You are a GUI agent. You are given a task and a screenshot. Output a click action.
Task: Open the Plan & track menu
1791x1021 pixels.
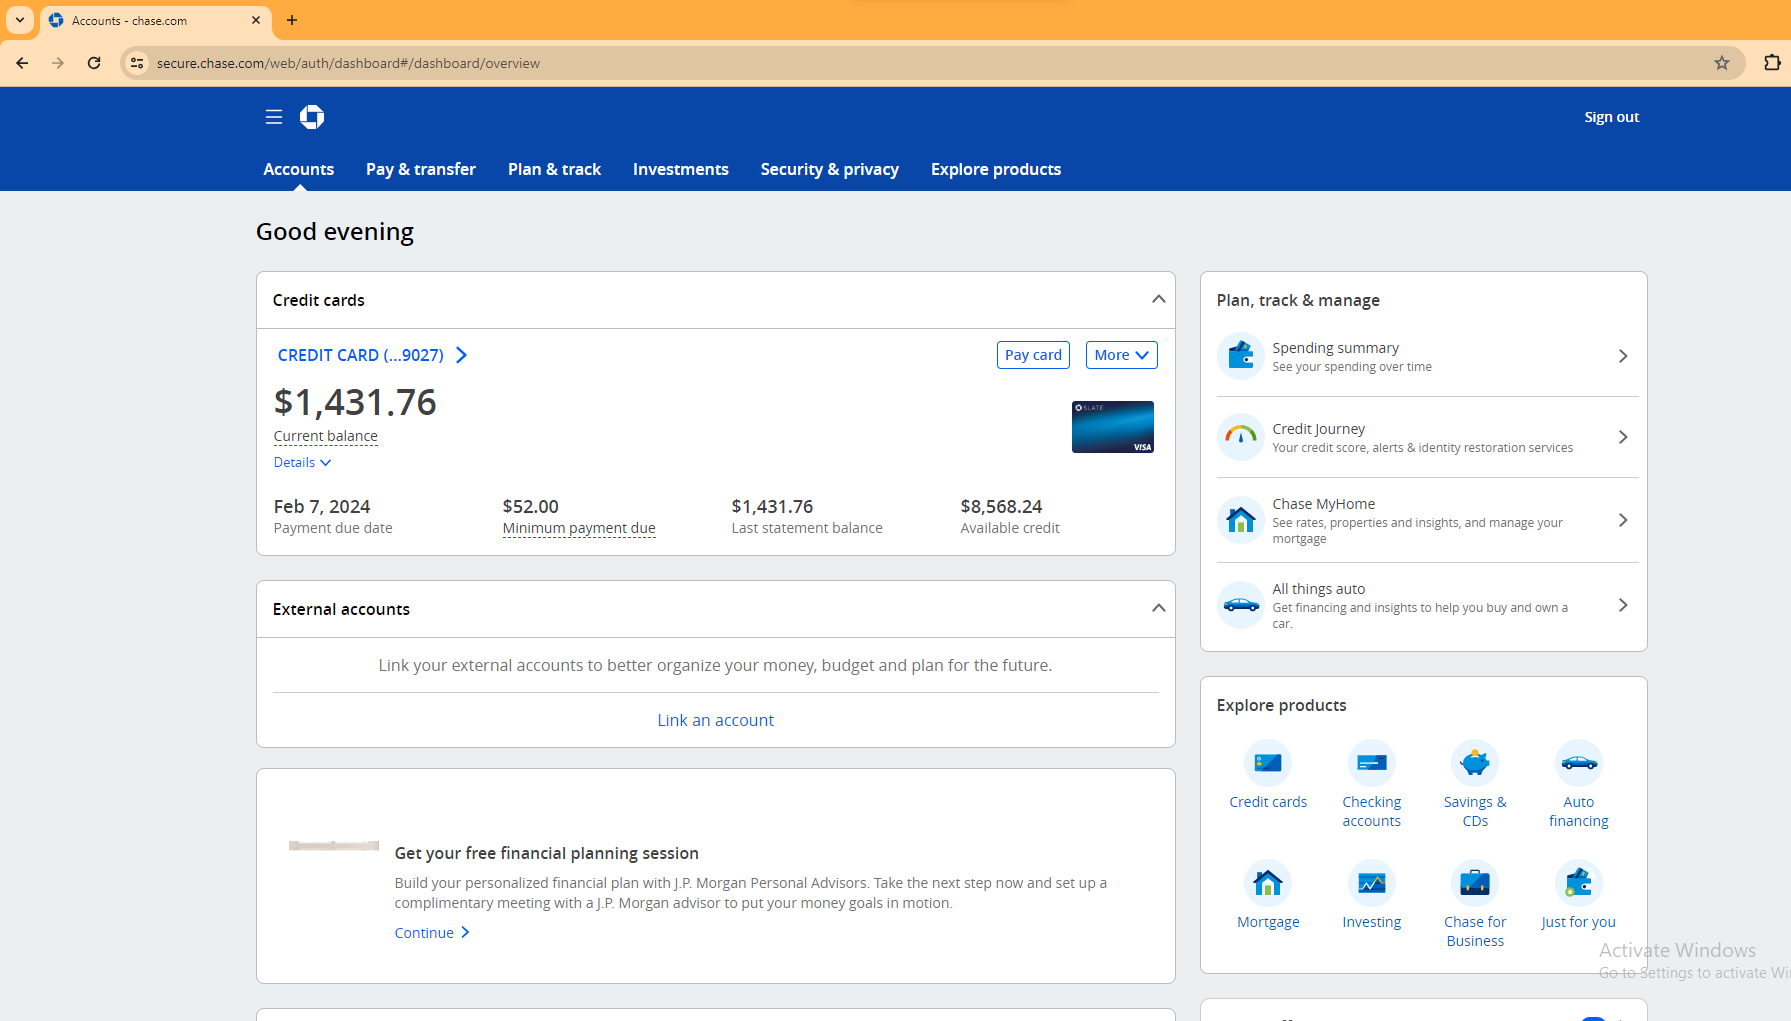(x=554, y=169)
